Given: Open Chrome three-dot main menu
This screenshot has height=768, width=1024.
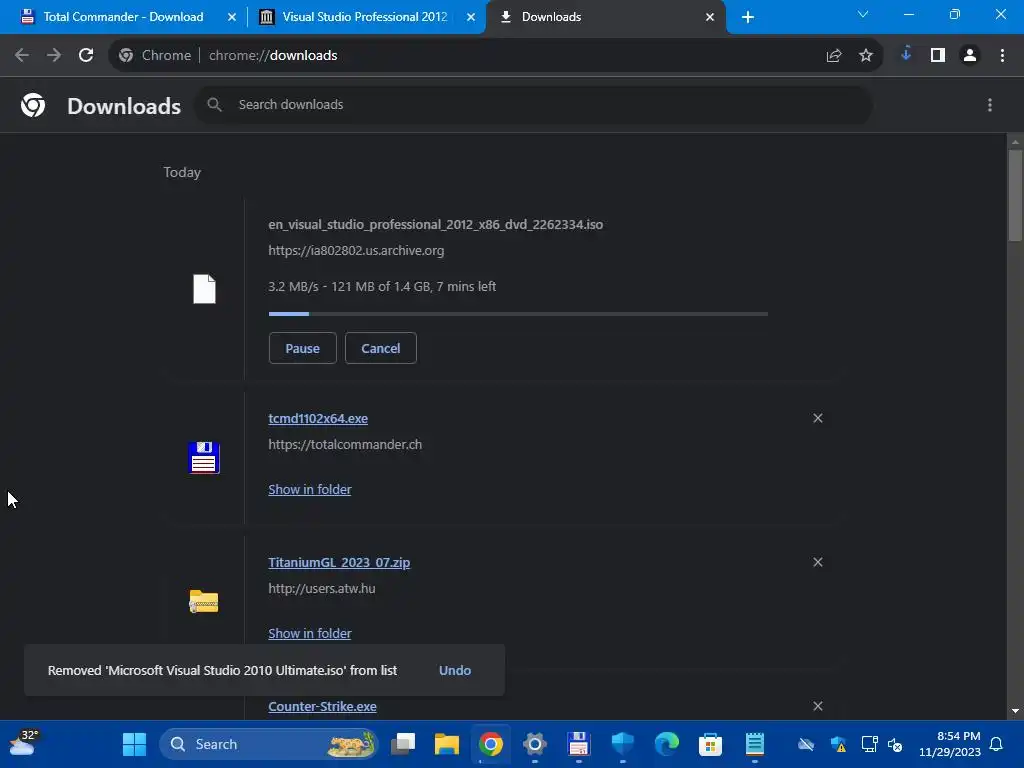Looking at the screenshot, I should pos(1002,56).
